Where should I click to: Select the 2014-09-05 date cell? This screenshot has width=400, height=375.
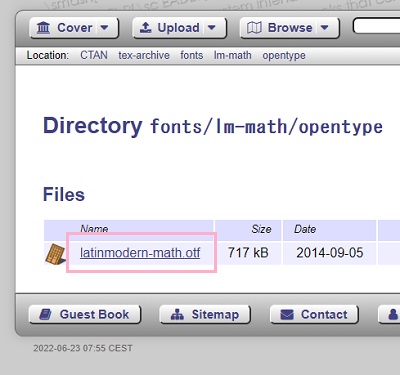click(x=330, y=253)
